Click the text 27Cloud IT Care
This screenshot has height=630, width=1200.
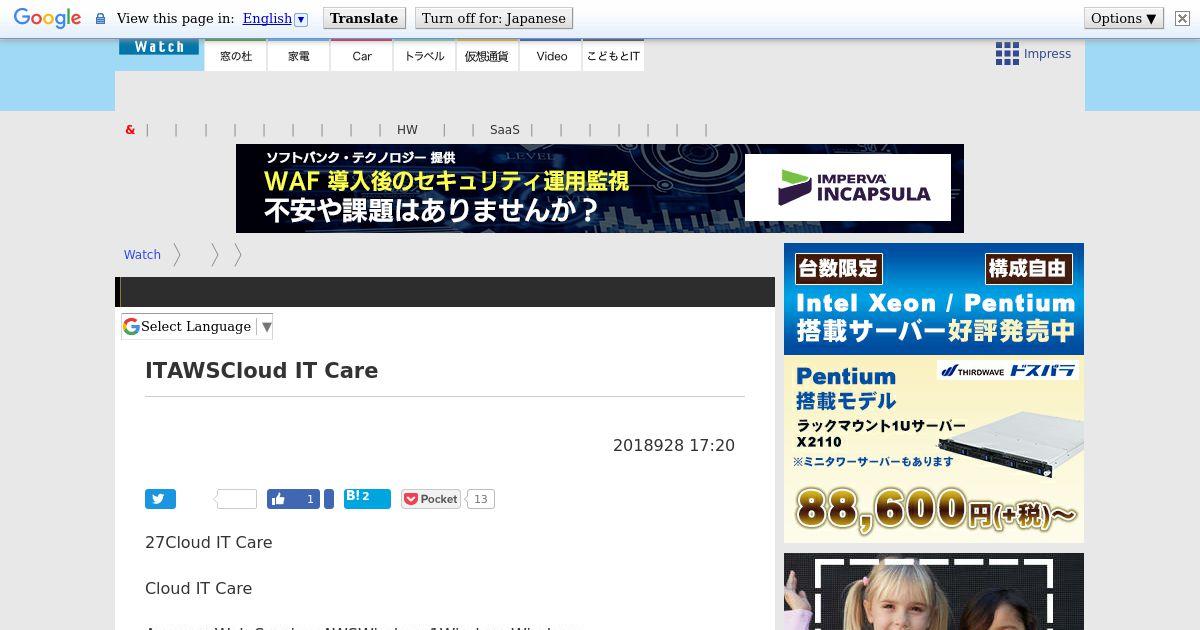tap(209, 542)
